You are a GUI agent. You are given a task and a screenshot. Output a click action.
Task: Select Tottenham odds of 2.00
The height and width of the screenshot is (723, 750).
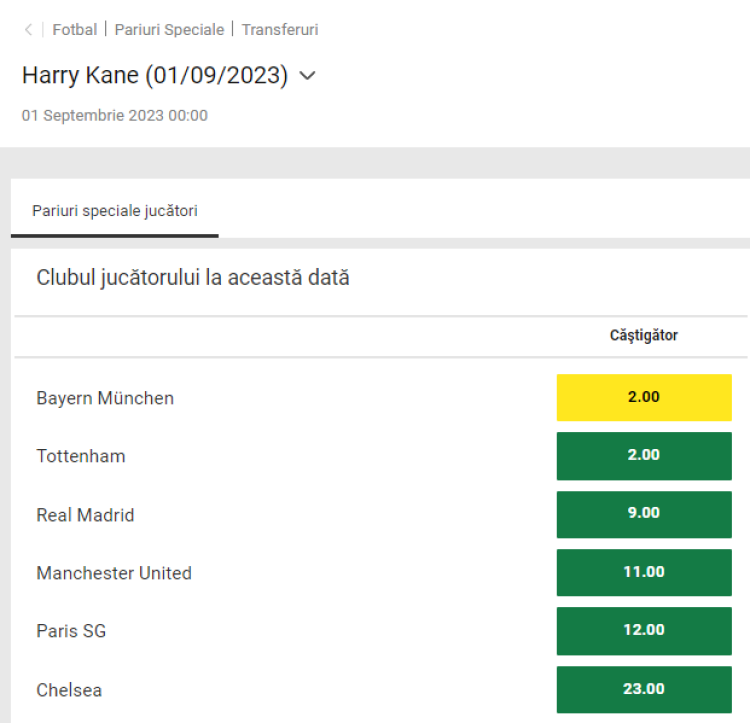coord(644,455)
